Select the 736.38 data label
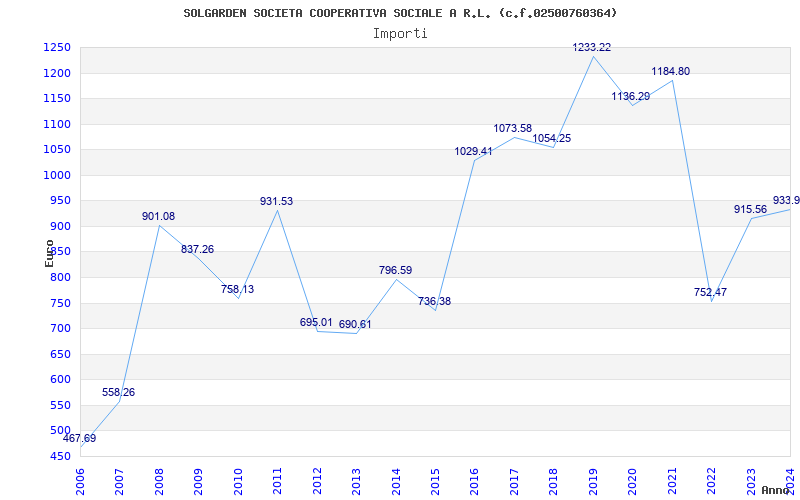 [434, 301]
